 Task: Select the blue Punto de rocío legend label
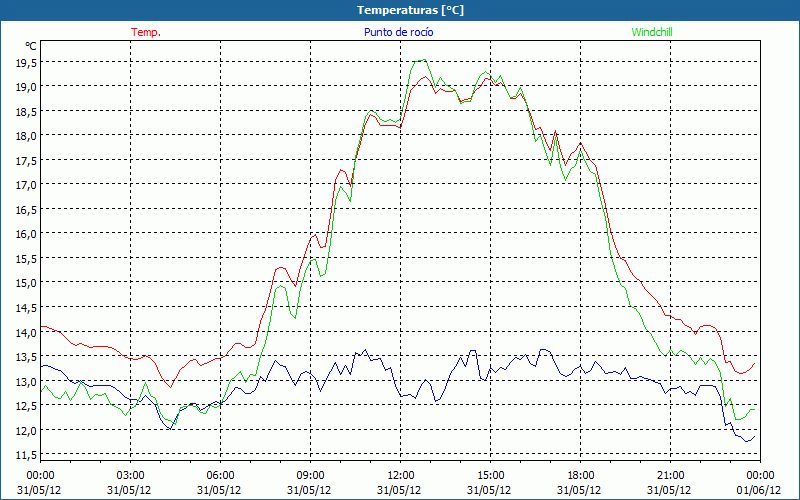point(398,32)
